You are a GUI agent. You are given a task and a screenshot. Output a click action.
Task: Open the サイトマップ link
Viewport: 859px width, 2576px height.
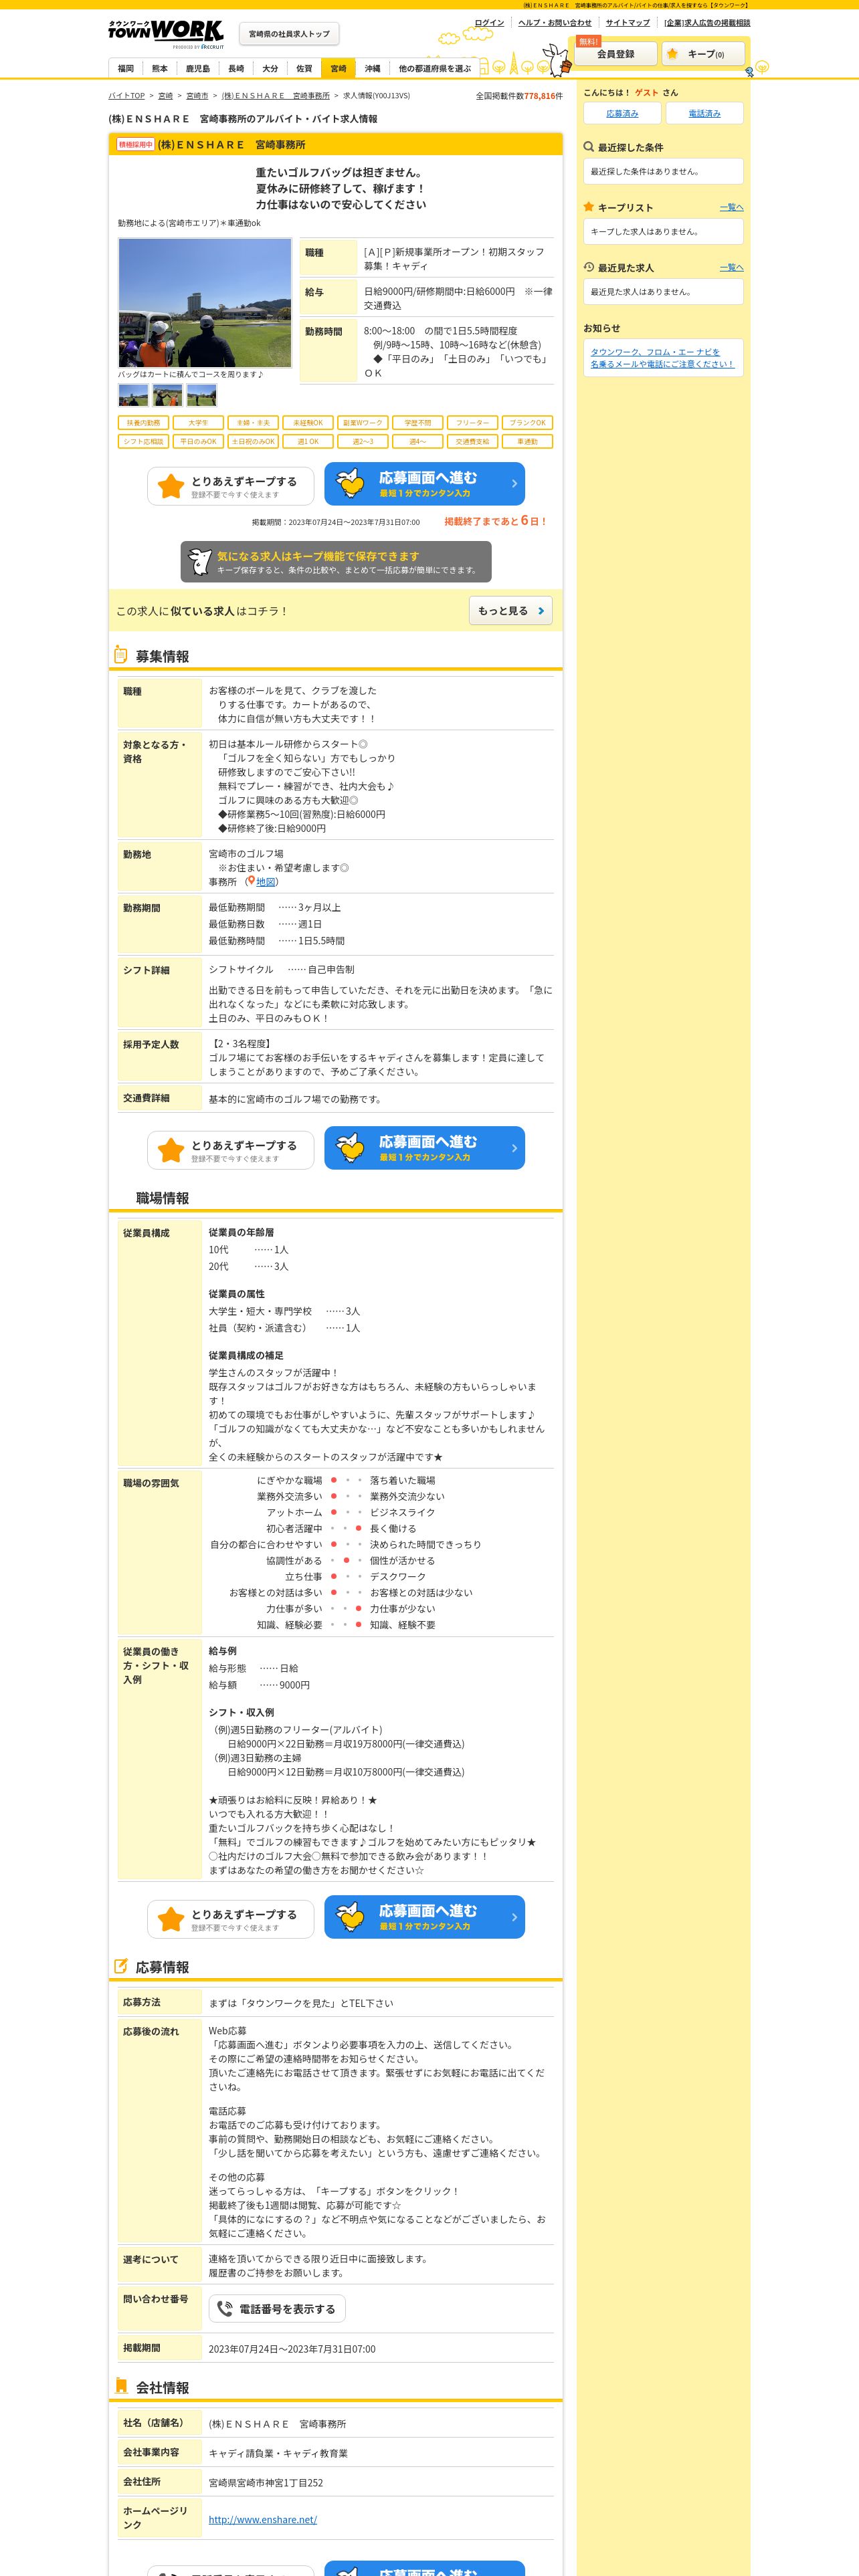click(x=627, y=22)
